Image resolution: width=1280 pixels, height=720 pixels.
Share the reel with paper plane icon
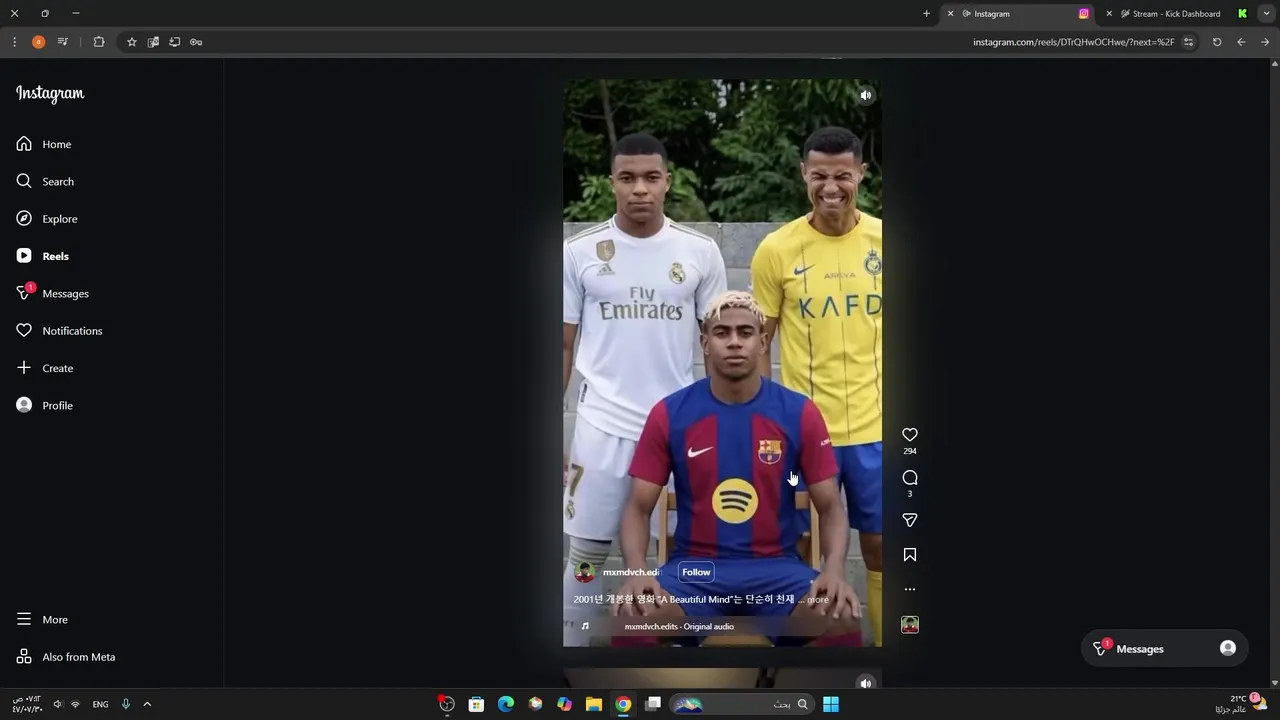[910, 520]
